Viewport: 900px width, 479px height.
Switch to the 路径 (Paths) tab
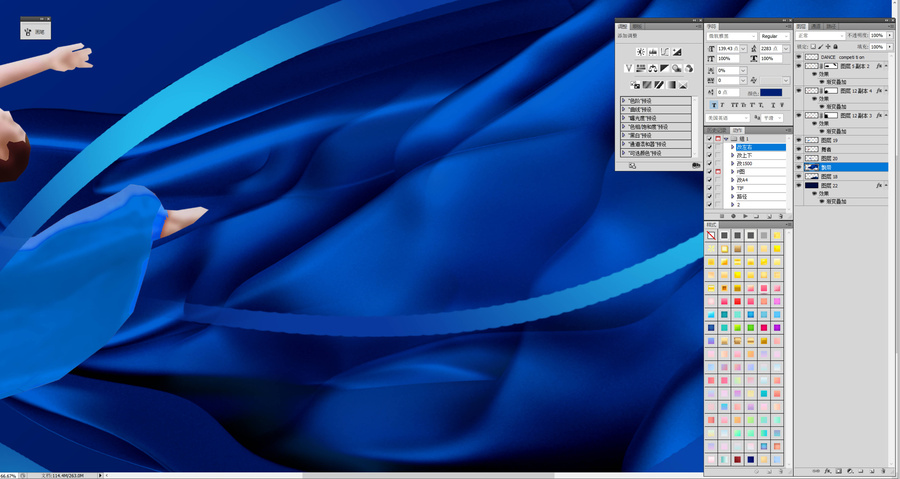pos(831,26)
